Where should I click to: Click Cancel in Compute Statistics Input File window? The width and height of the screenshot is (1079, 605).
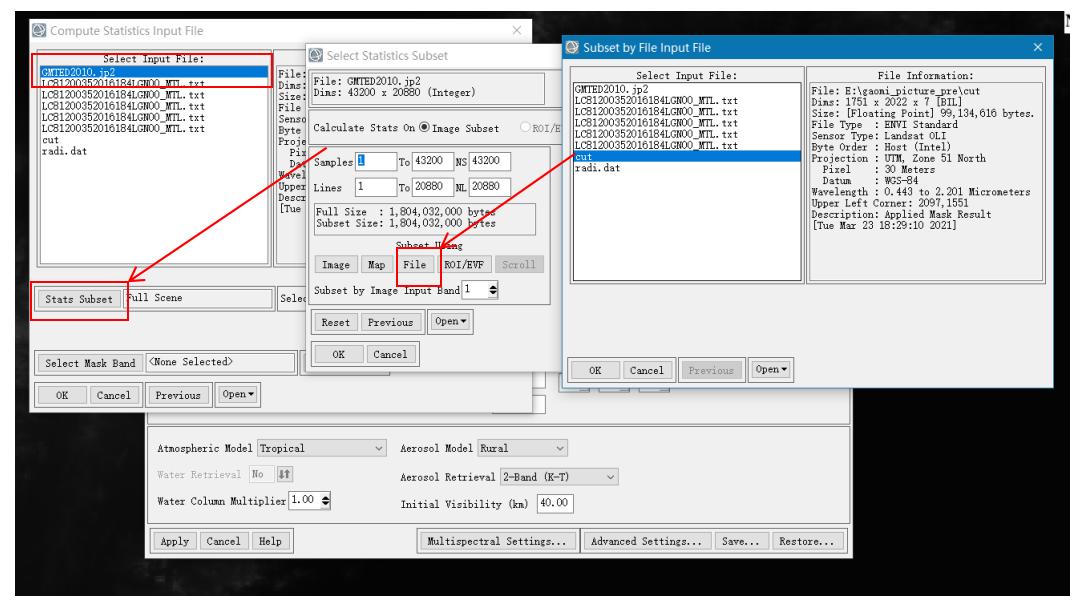(114, 395)
